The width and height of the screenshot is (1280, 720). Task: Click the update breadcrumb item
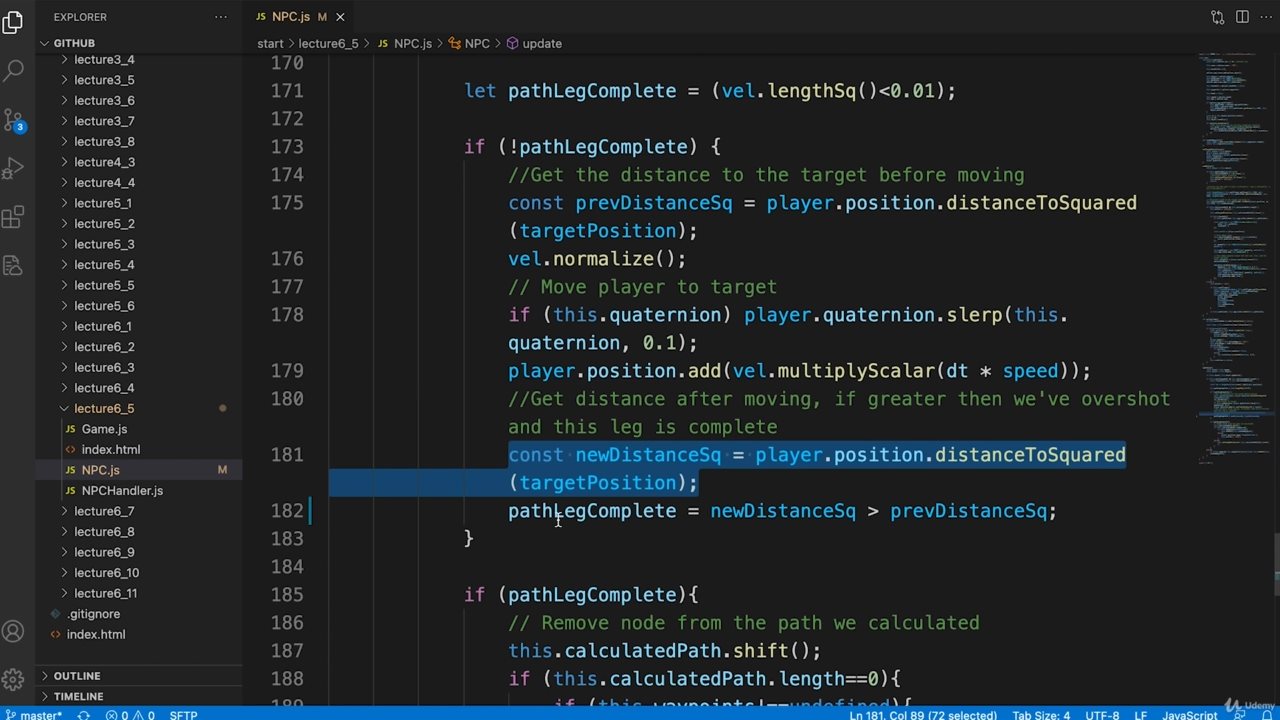(541, 44)
